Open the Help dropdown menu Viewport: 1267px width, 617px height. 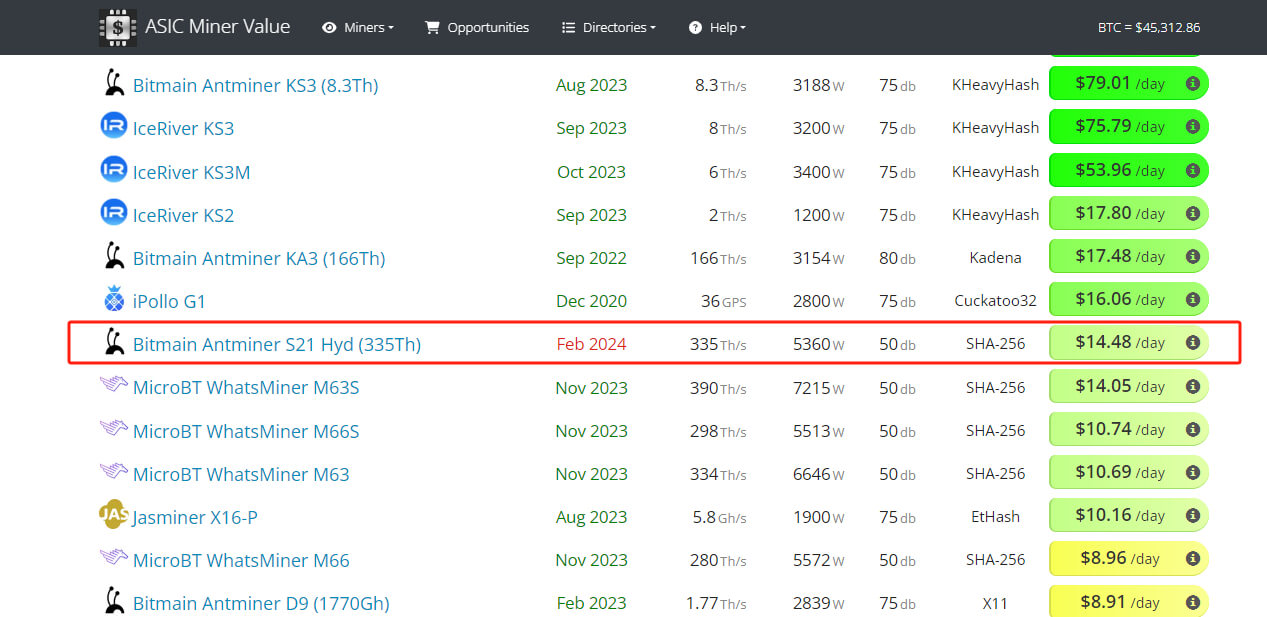717,27
